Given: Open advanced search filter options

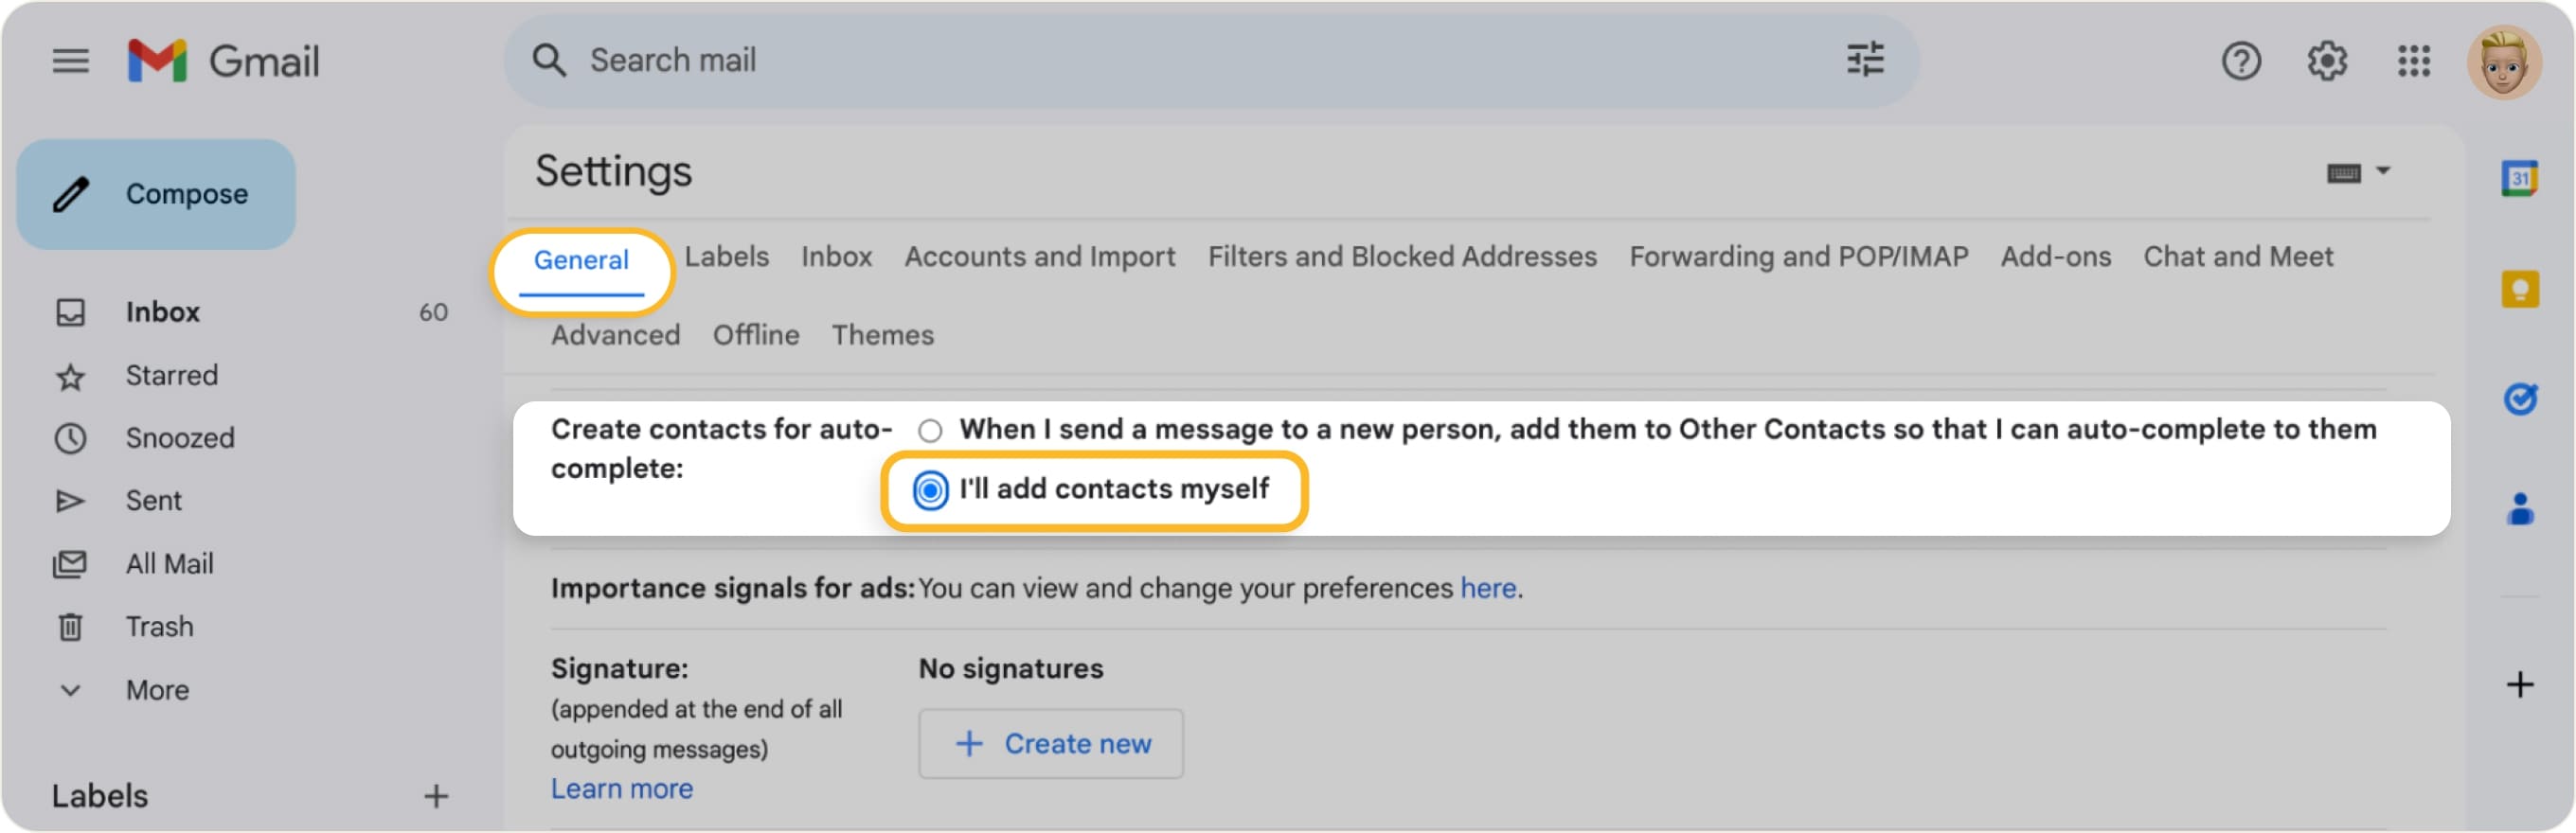Looking at the screenshot, I should coord(1866,61).
